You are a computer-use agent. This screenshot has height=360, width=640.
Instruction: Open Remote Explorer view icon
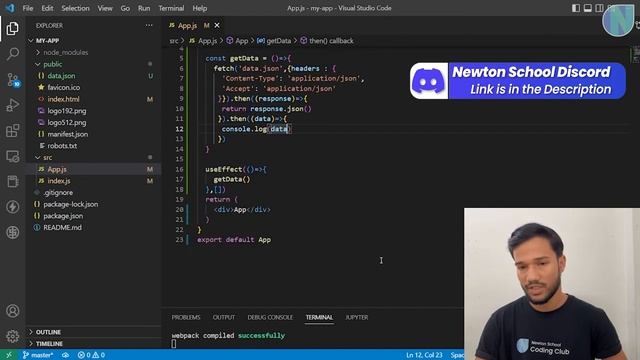click(x=12, y=156)
